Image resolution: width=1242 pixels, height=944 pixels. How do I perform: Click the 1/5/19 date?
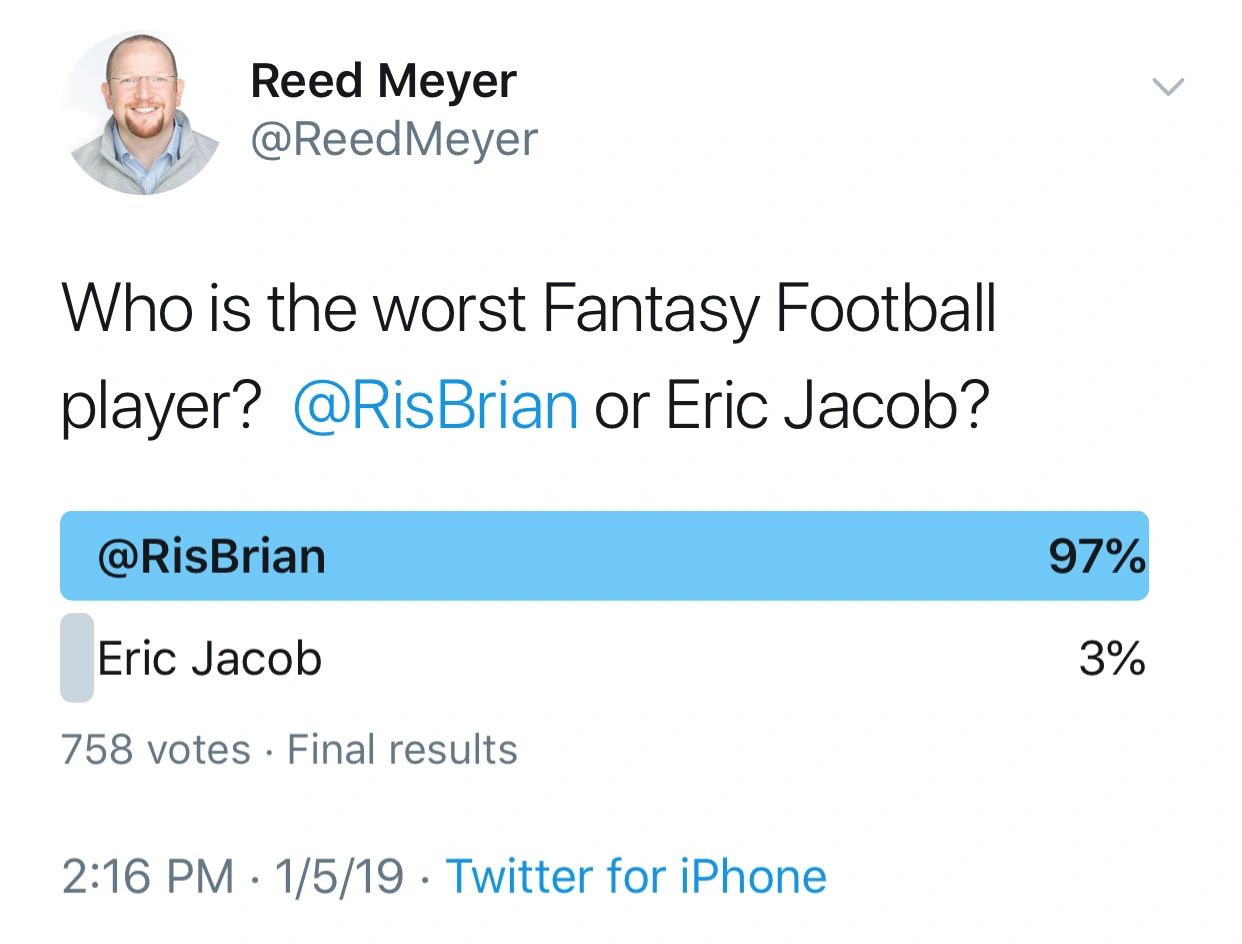pyautogui.click(x=339, y=877)
